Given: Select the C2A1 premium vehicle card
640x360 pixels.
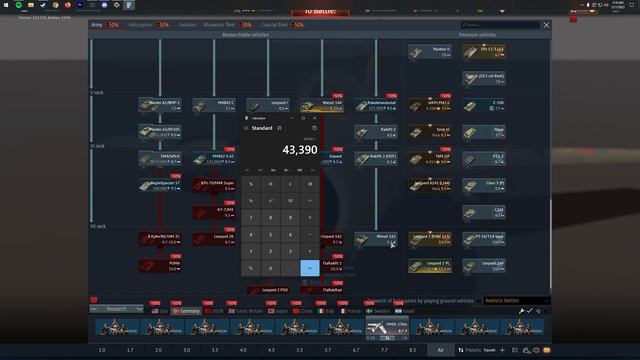Looking at the screenshot, I should point(484,212).
